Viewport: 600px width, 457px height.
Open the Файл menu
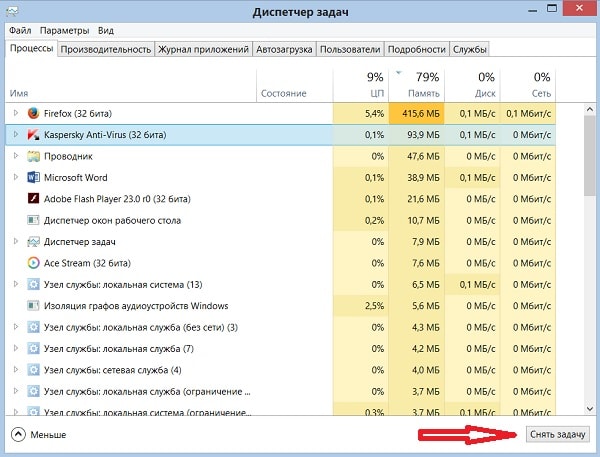coord(20,31)
